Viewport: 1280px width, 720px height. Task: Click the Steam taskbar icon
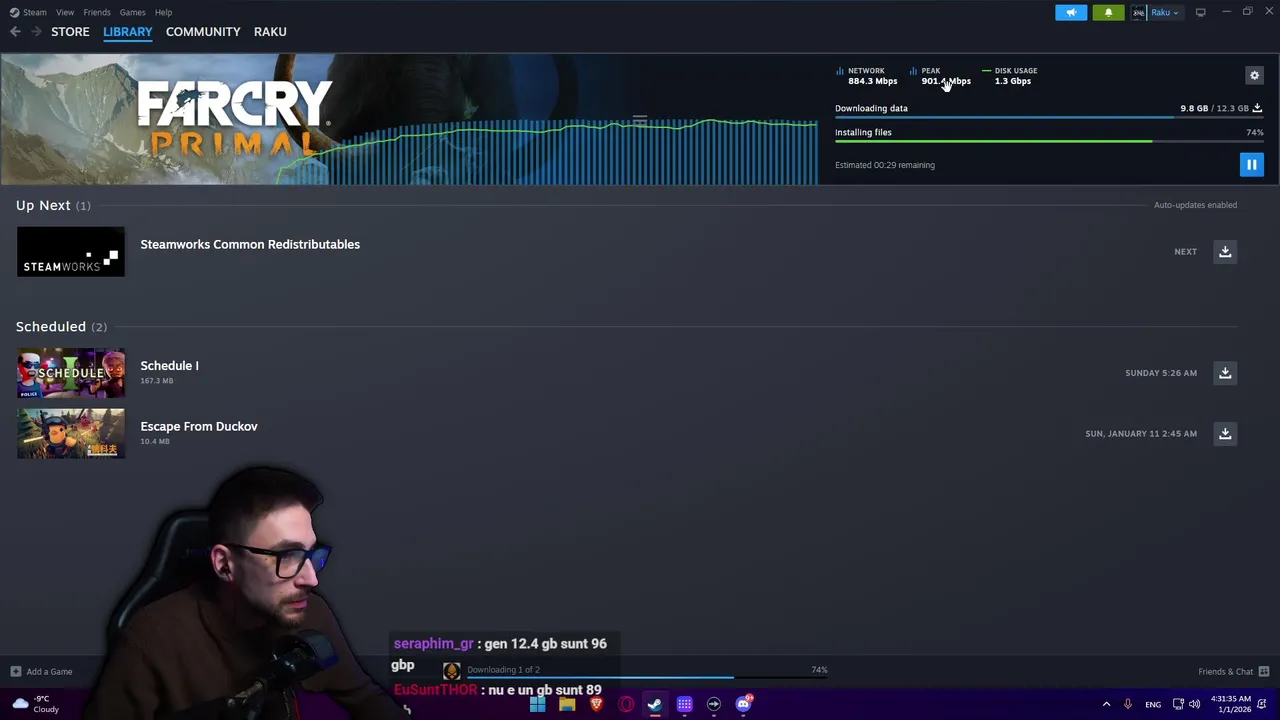[x=654, y=704]
